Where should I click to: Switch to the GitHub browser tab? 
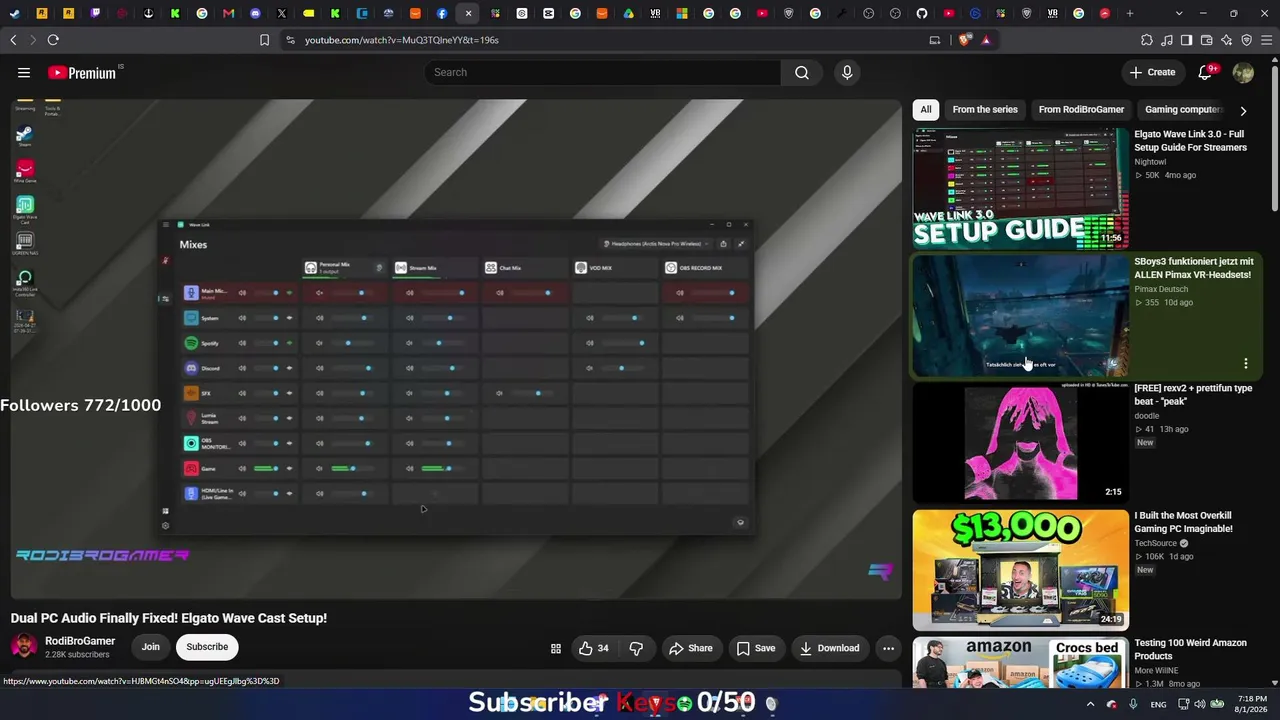click(922, 13)
